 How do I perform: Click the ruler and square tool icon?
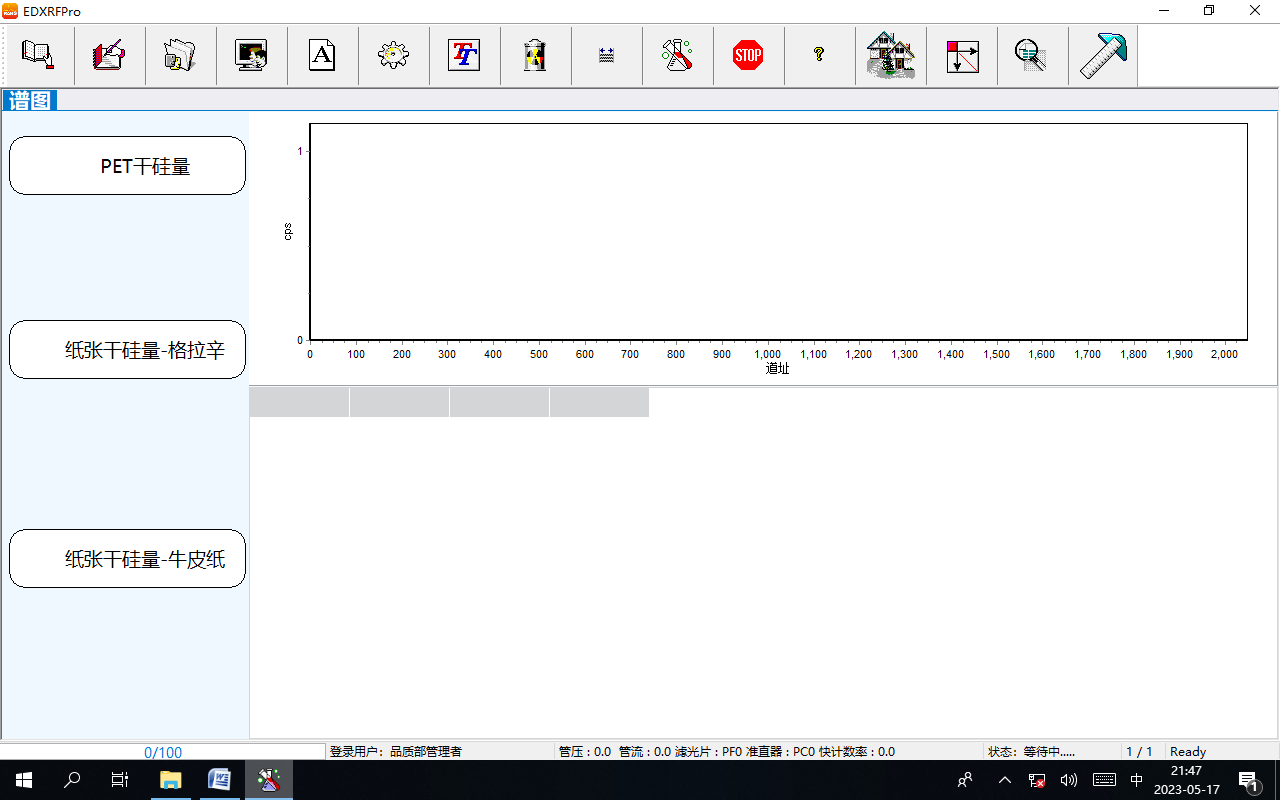pyautogui.click(x=1102, y=55)
